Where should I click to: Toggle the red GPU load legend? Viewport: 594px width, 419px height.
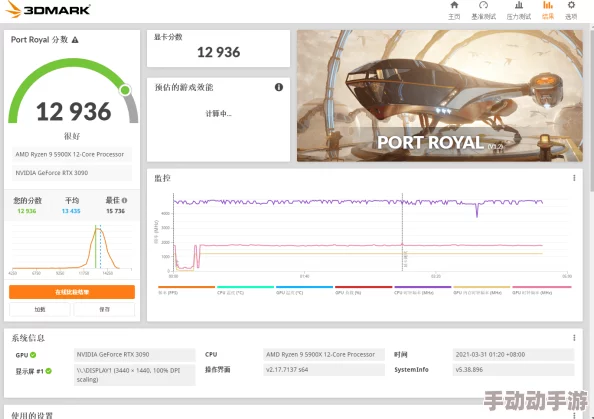tap(364, 290)
